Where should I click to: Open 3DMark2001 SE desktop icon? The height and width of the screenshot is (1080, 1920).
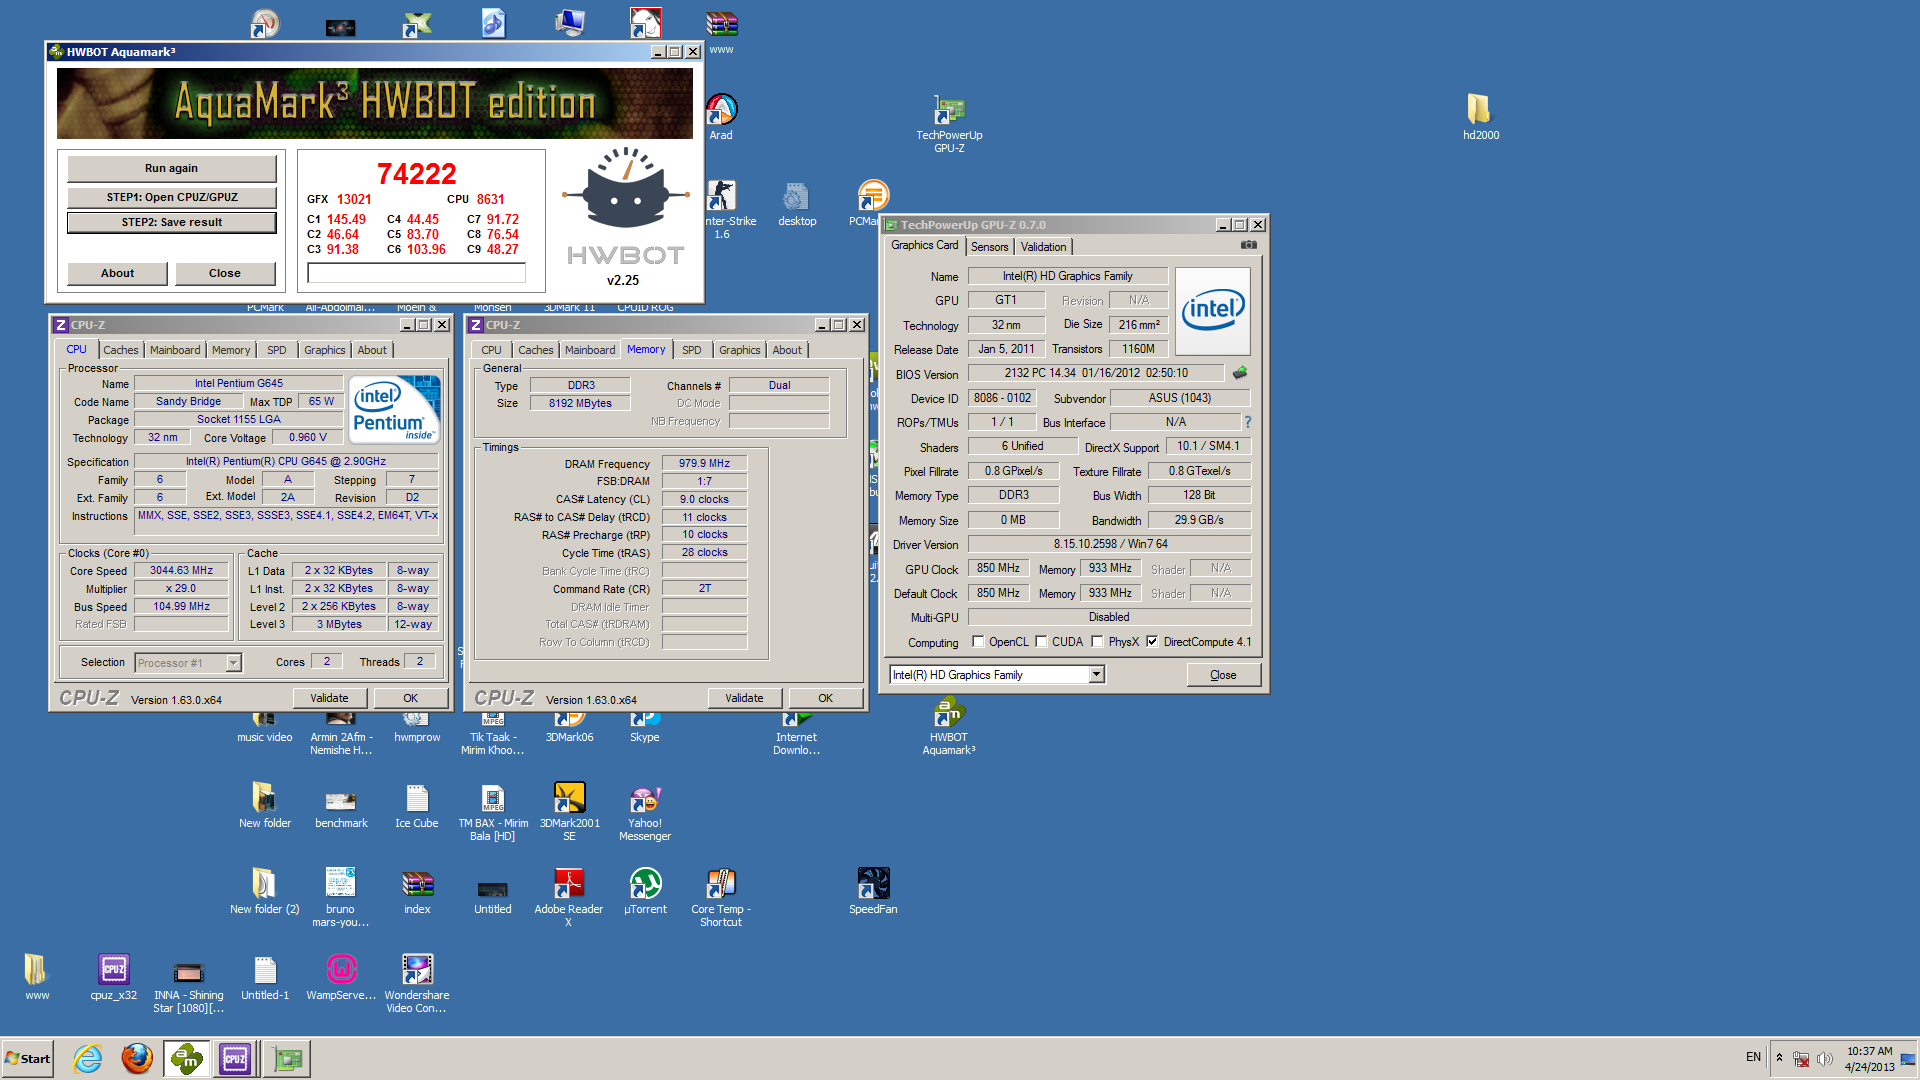pos(569,811)
